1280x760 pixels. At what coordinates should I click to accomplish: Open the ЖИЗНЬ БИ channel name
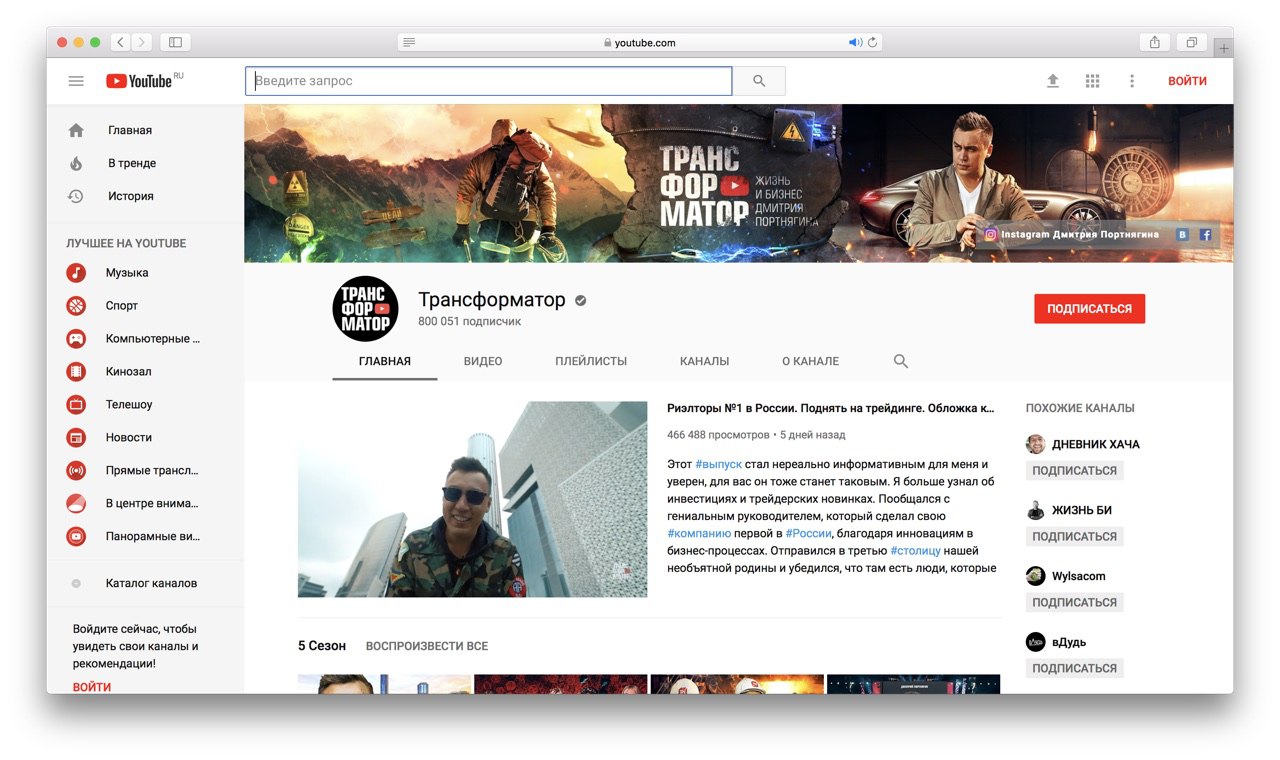coord(1082,510)
